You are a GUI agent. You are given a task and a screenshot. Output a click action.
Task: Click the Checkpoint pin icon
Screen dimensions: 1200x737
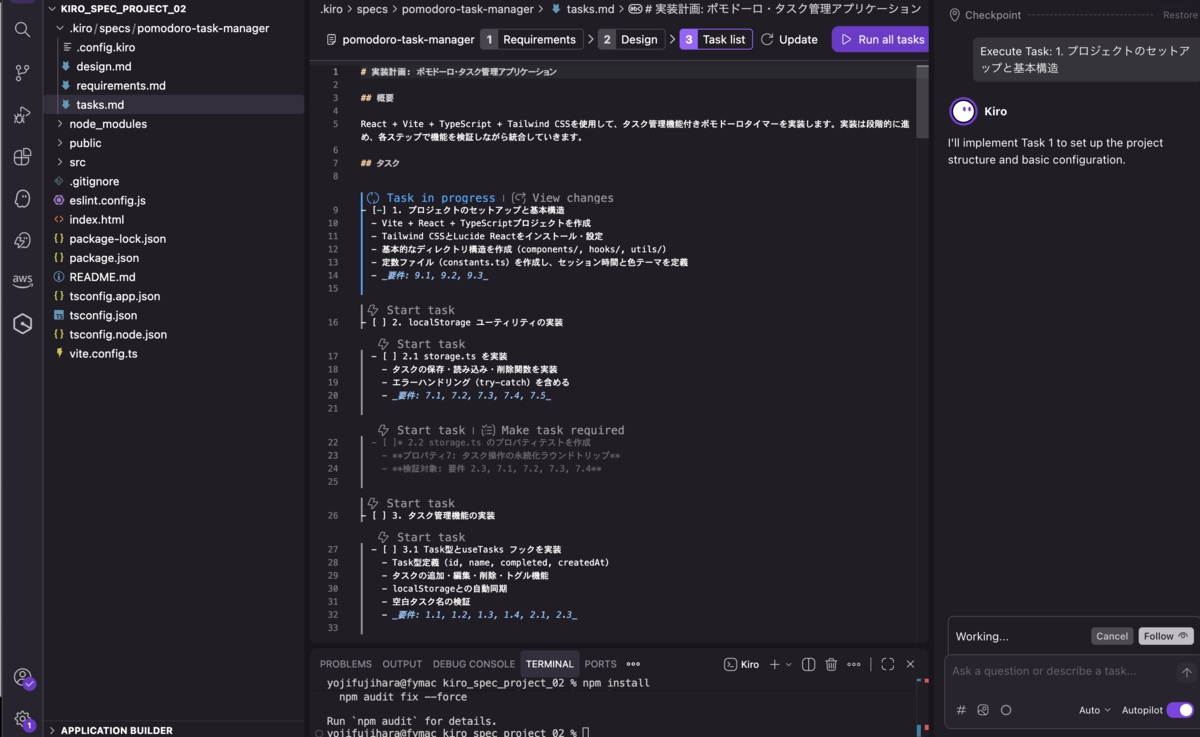[x=954, y=15]
